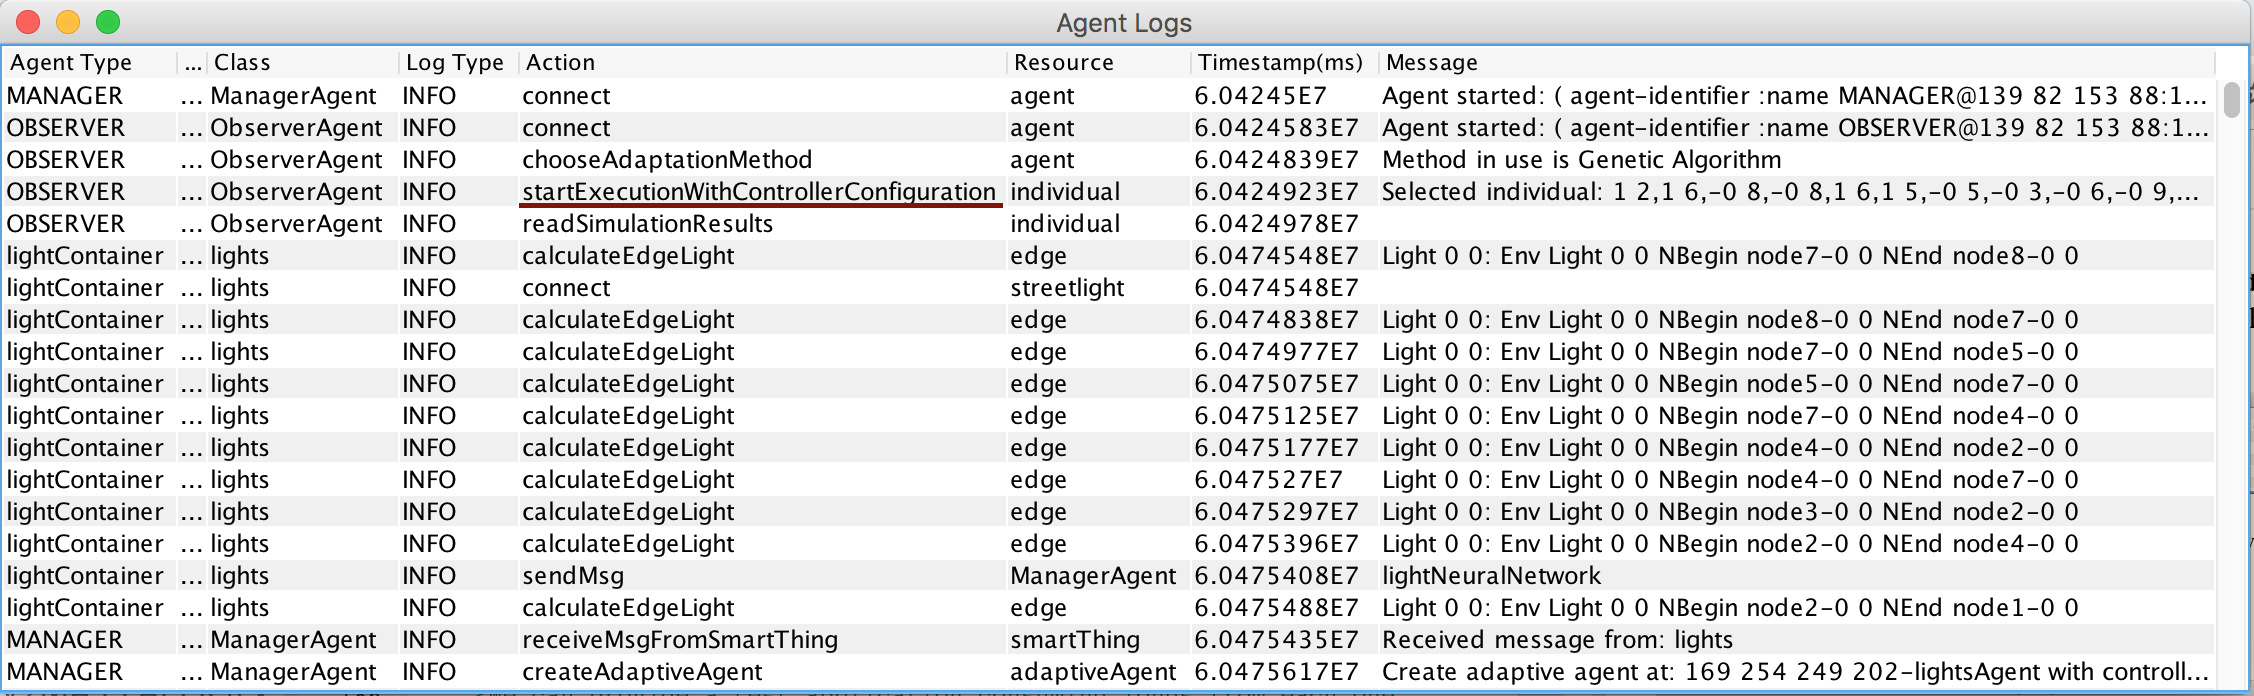Select the sendMsg ManagerAgent row
The height and width of the screenshot is (696, 2254).
pos(573,576)
